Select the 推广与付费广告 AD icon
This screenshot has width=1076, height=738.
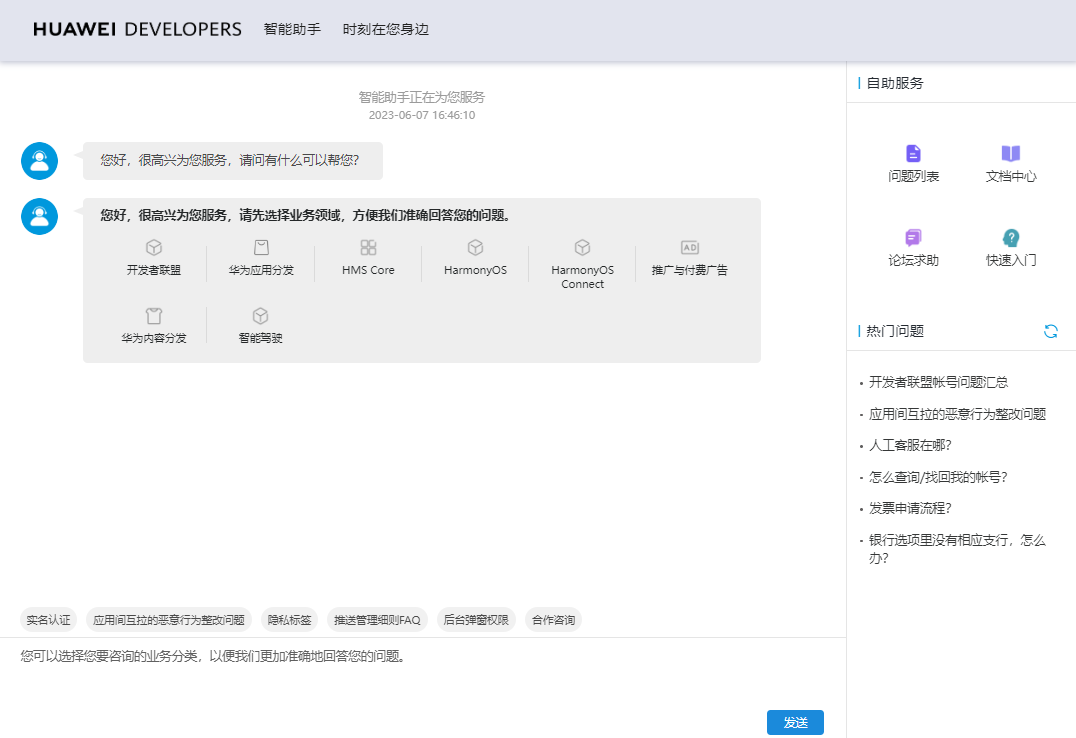click(x=690, y=247)
